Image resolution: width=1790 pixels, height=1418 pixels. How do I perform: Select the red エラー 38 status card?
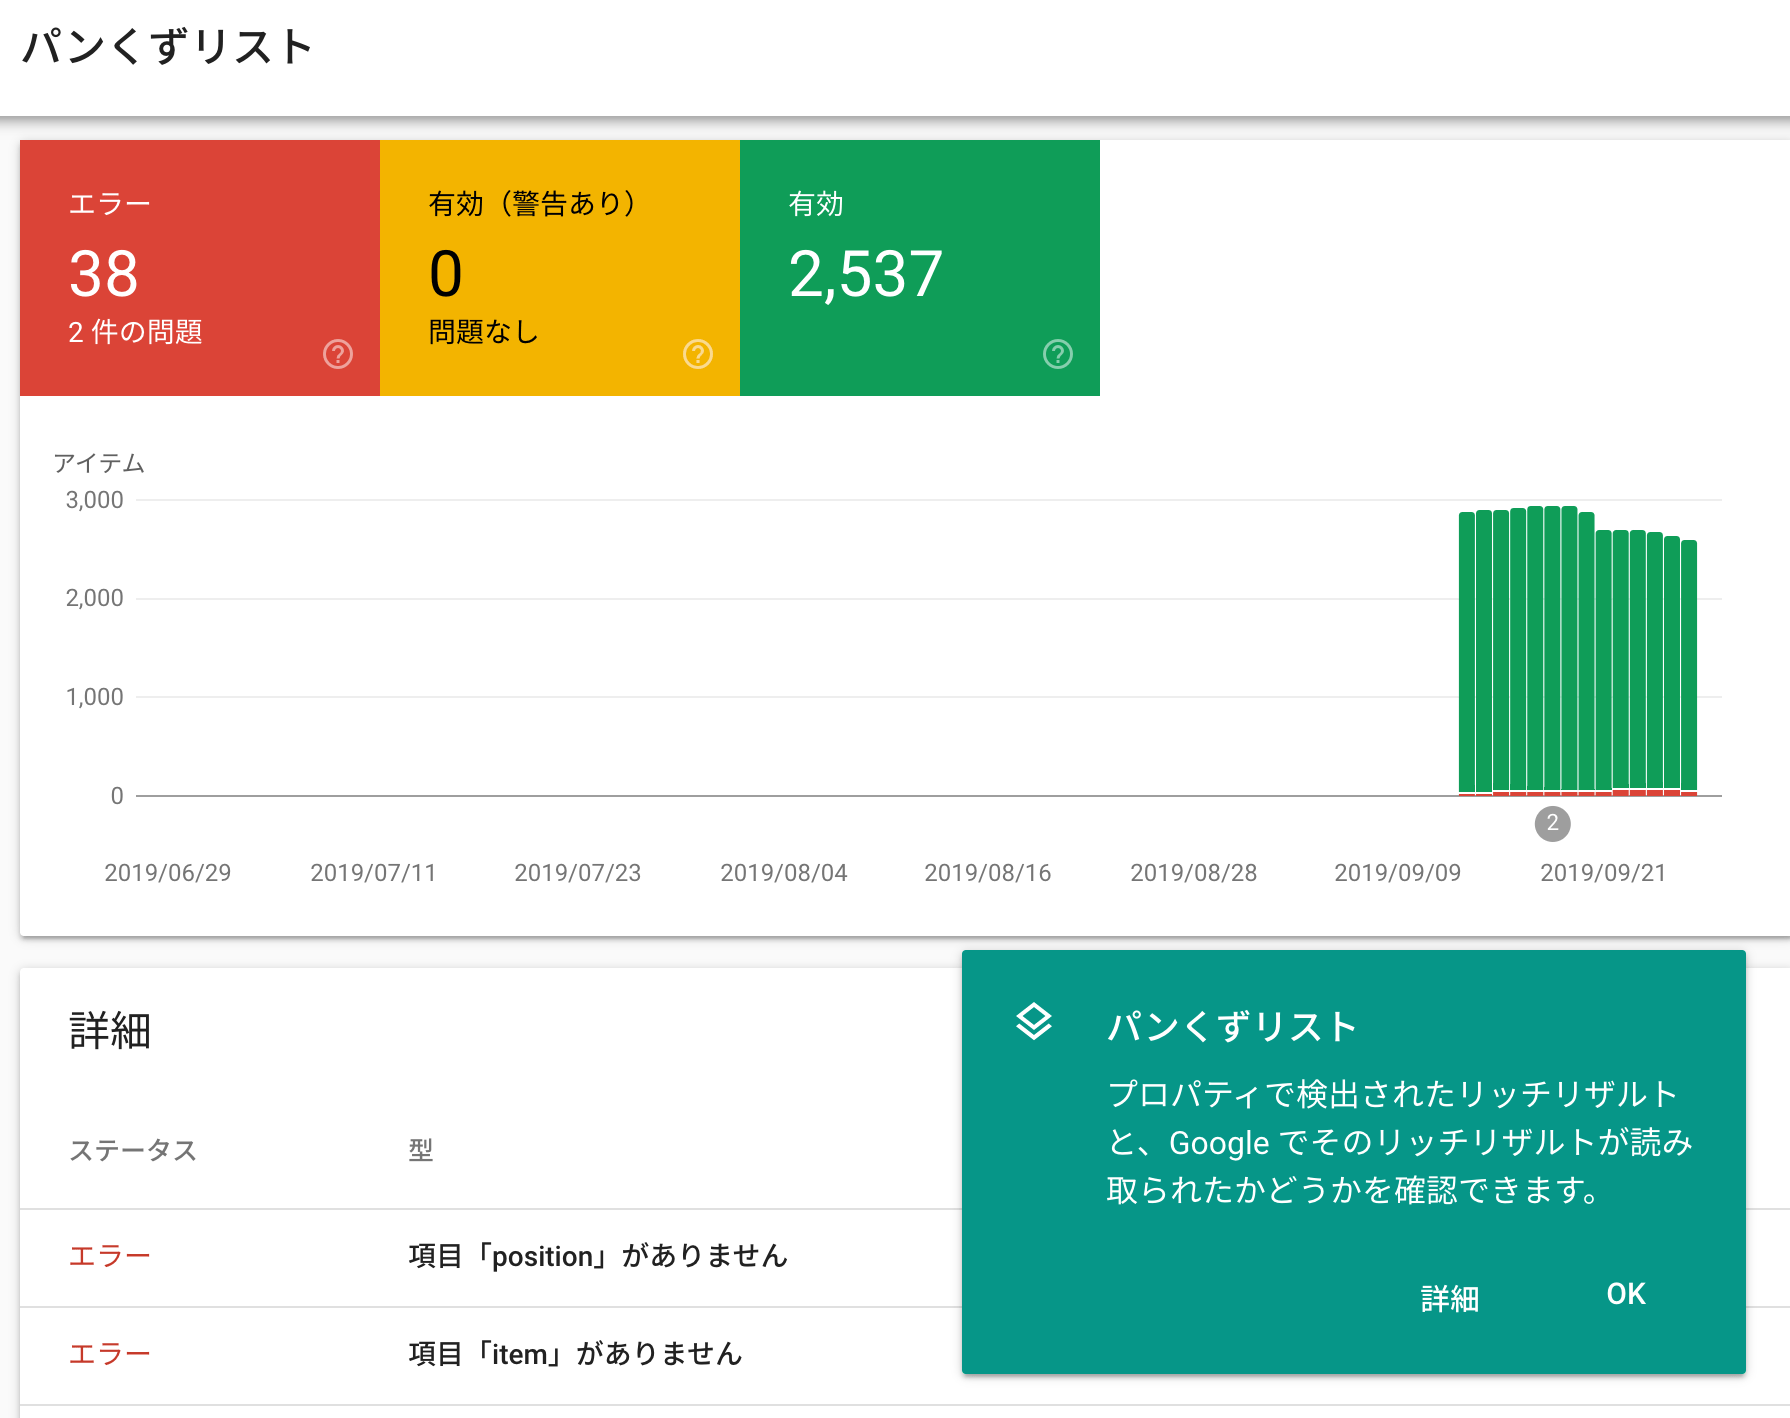(200, 268)
